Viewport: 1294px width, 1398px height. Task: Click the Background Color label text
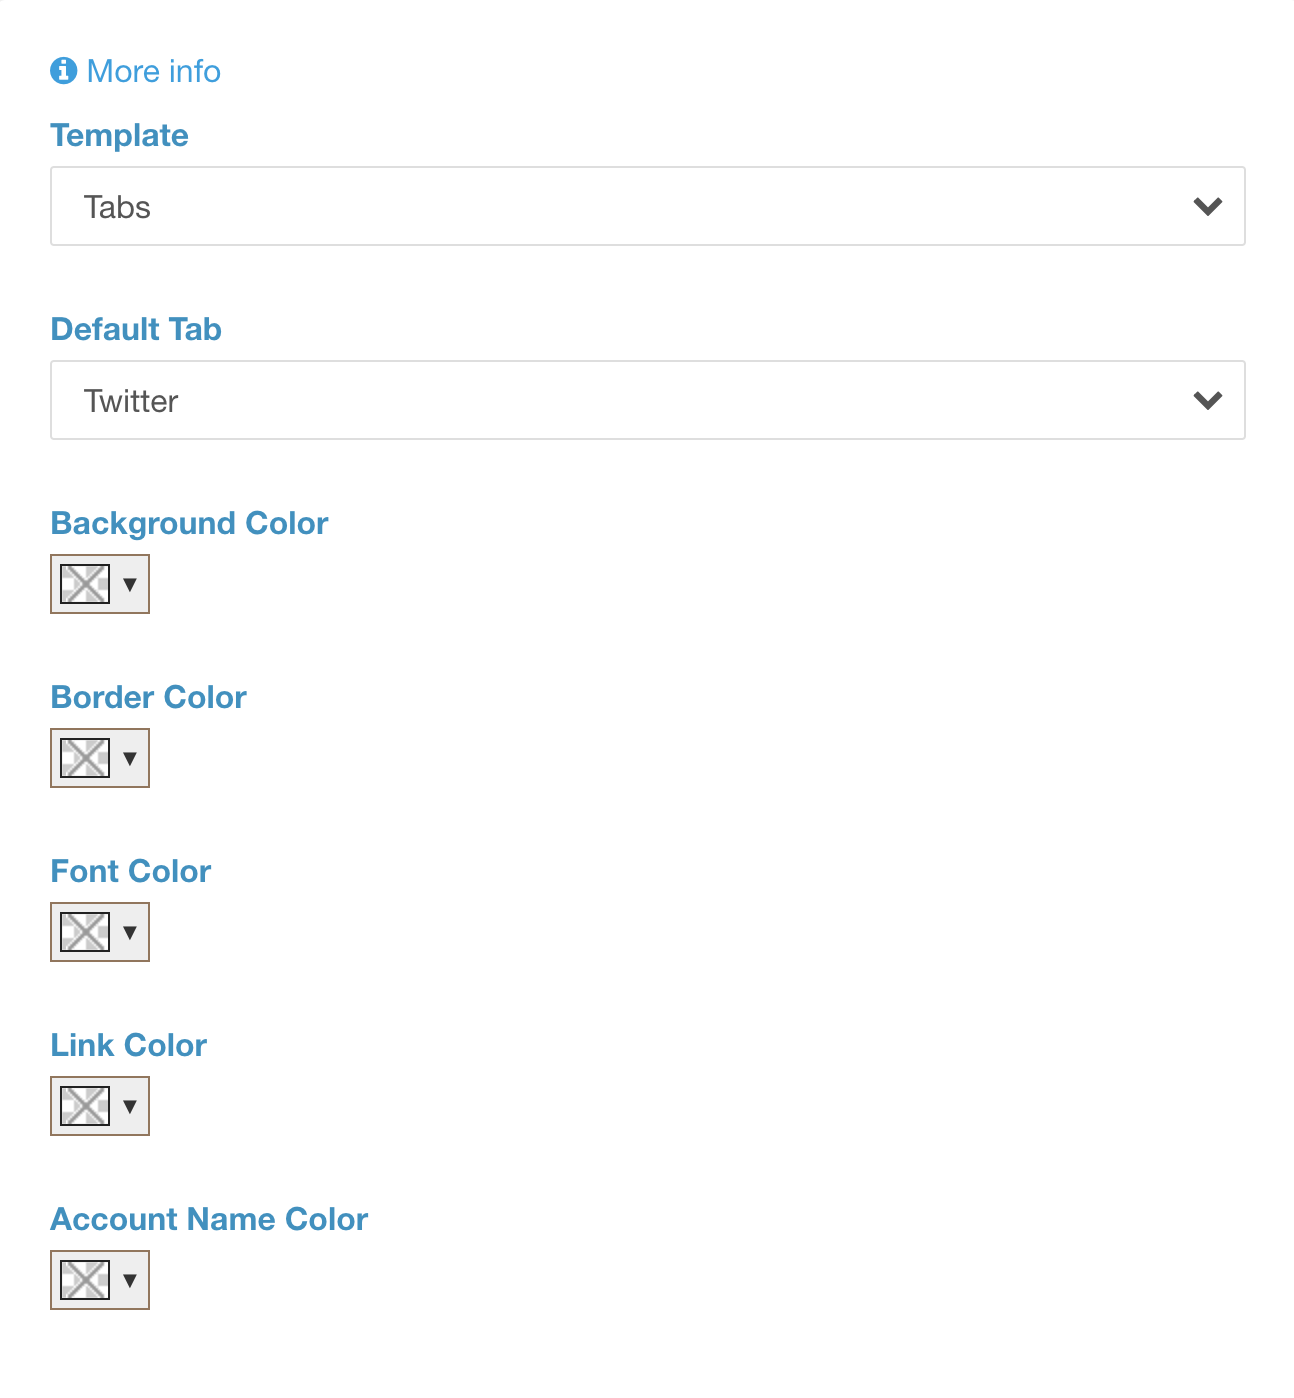(x=189, y=523)
